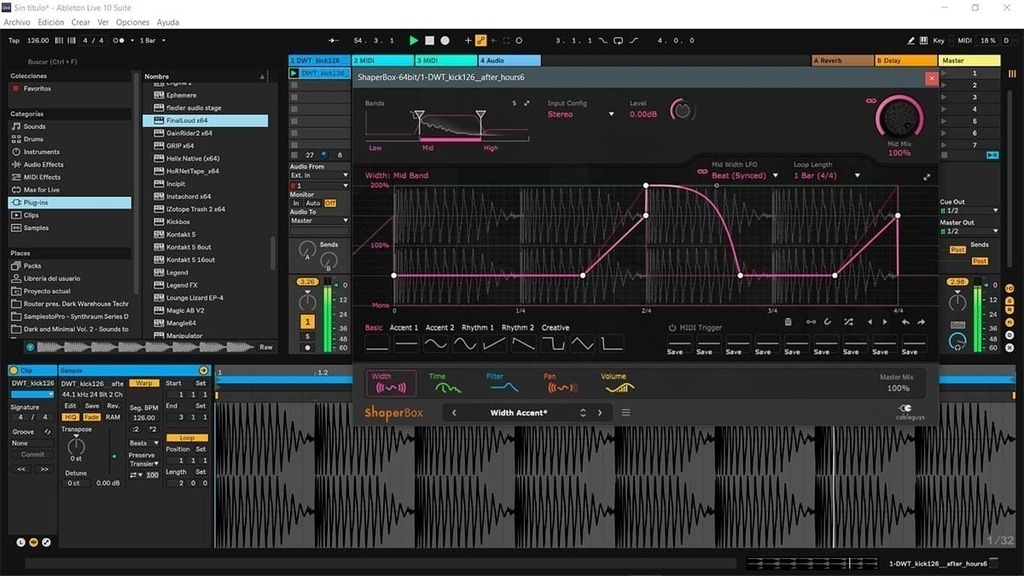This screenshot has height=576, width=1024.
Task: Open the Loop Length 1 Bar (4/4) dropdown
Action: coord(827,176)
